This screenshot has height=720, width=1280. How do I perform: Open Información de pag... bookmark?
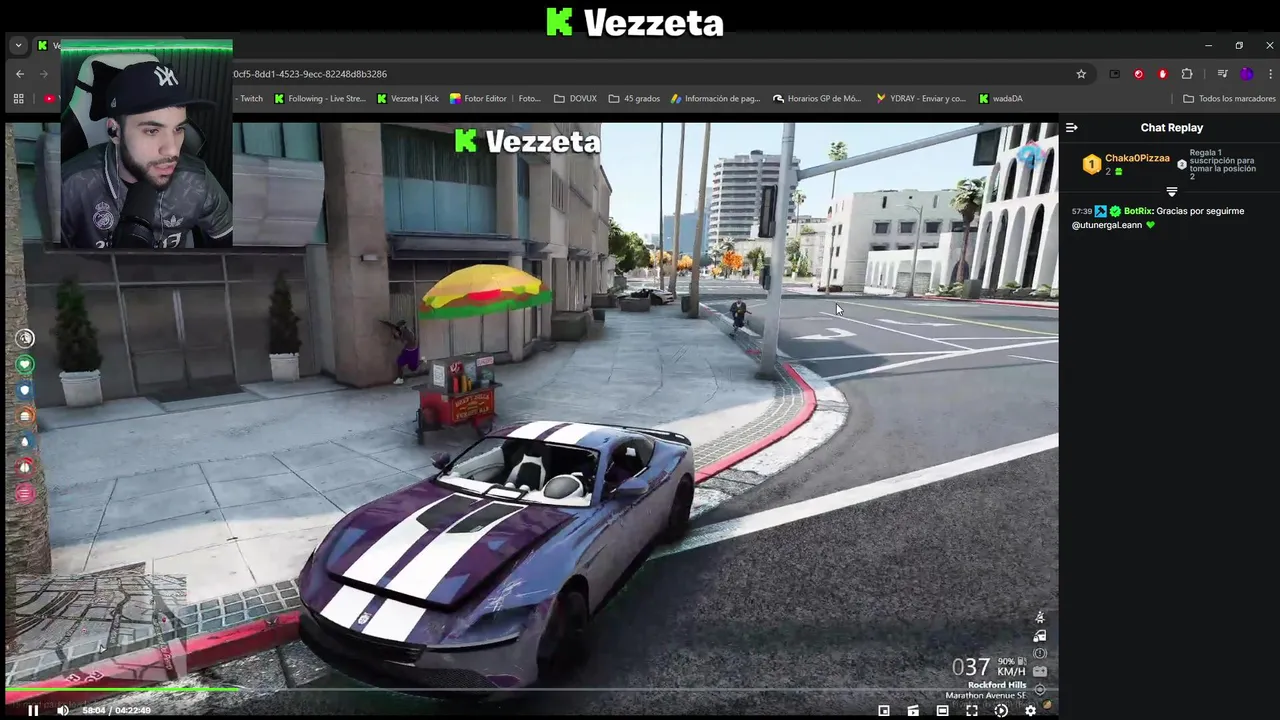point(716,99)
